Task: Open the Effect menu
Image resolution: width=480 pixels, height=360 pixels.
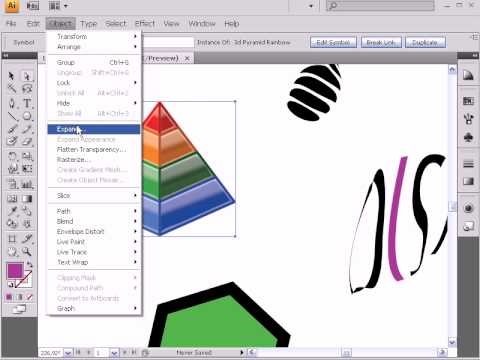Action: click(145, 24)
